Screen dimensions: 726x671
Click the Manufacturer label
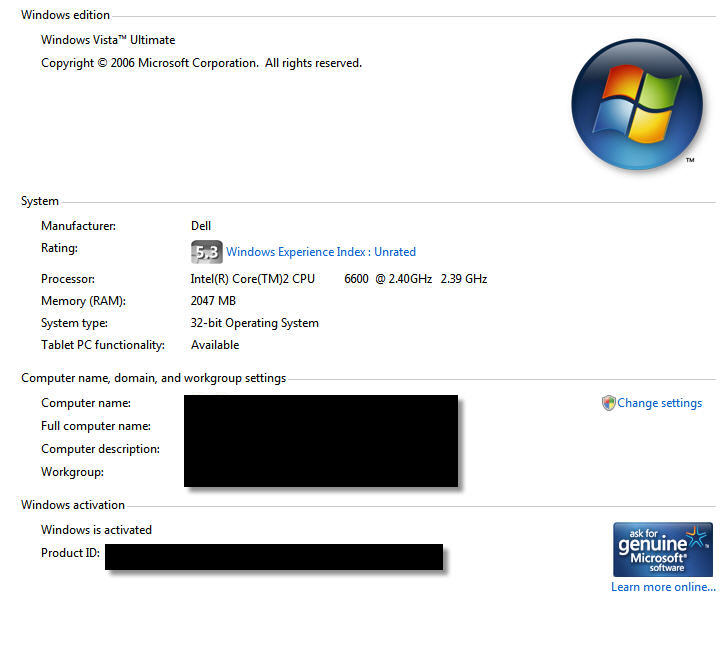tap(78, 226)
